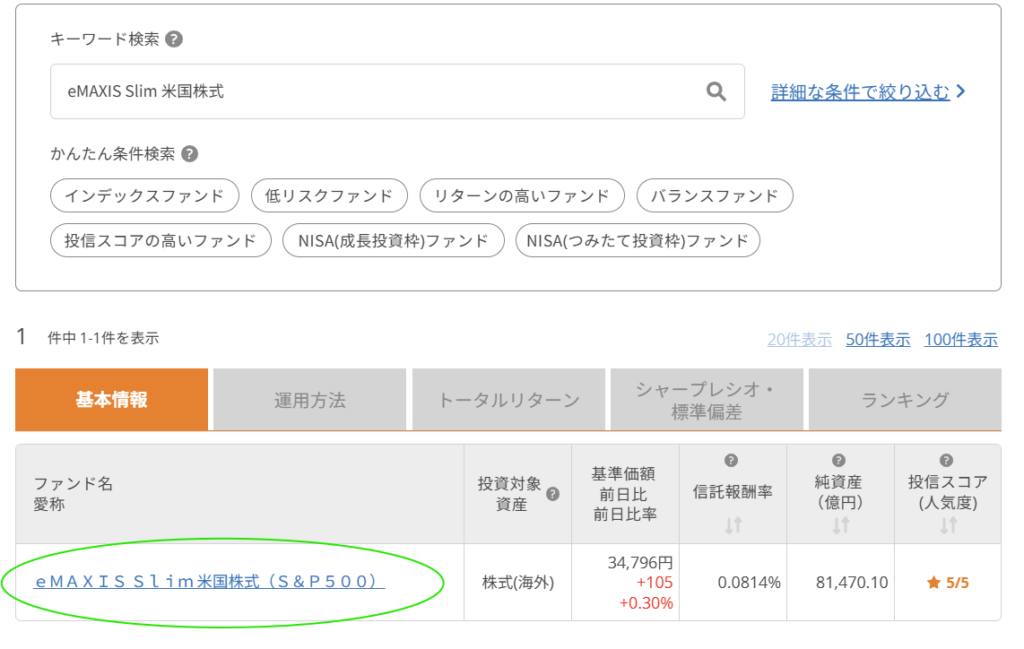The height and width of the screenshot is (649, 1024).
Task: Show 50件表示 results per page
Action: pos(878,340)
